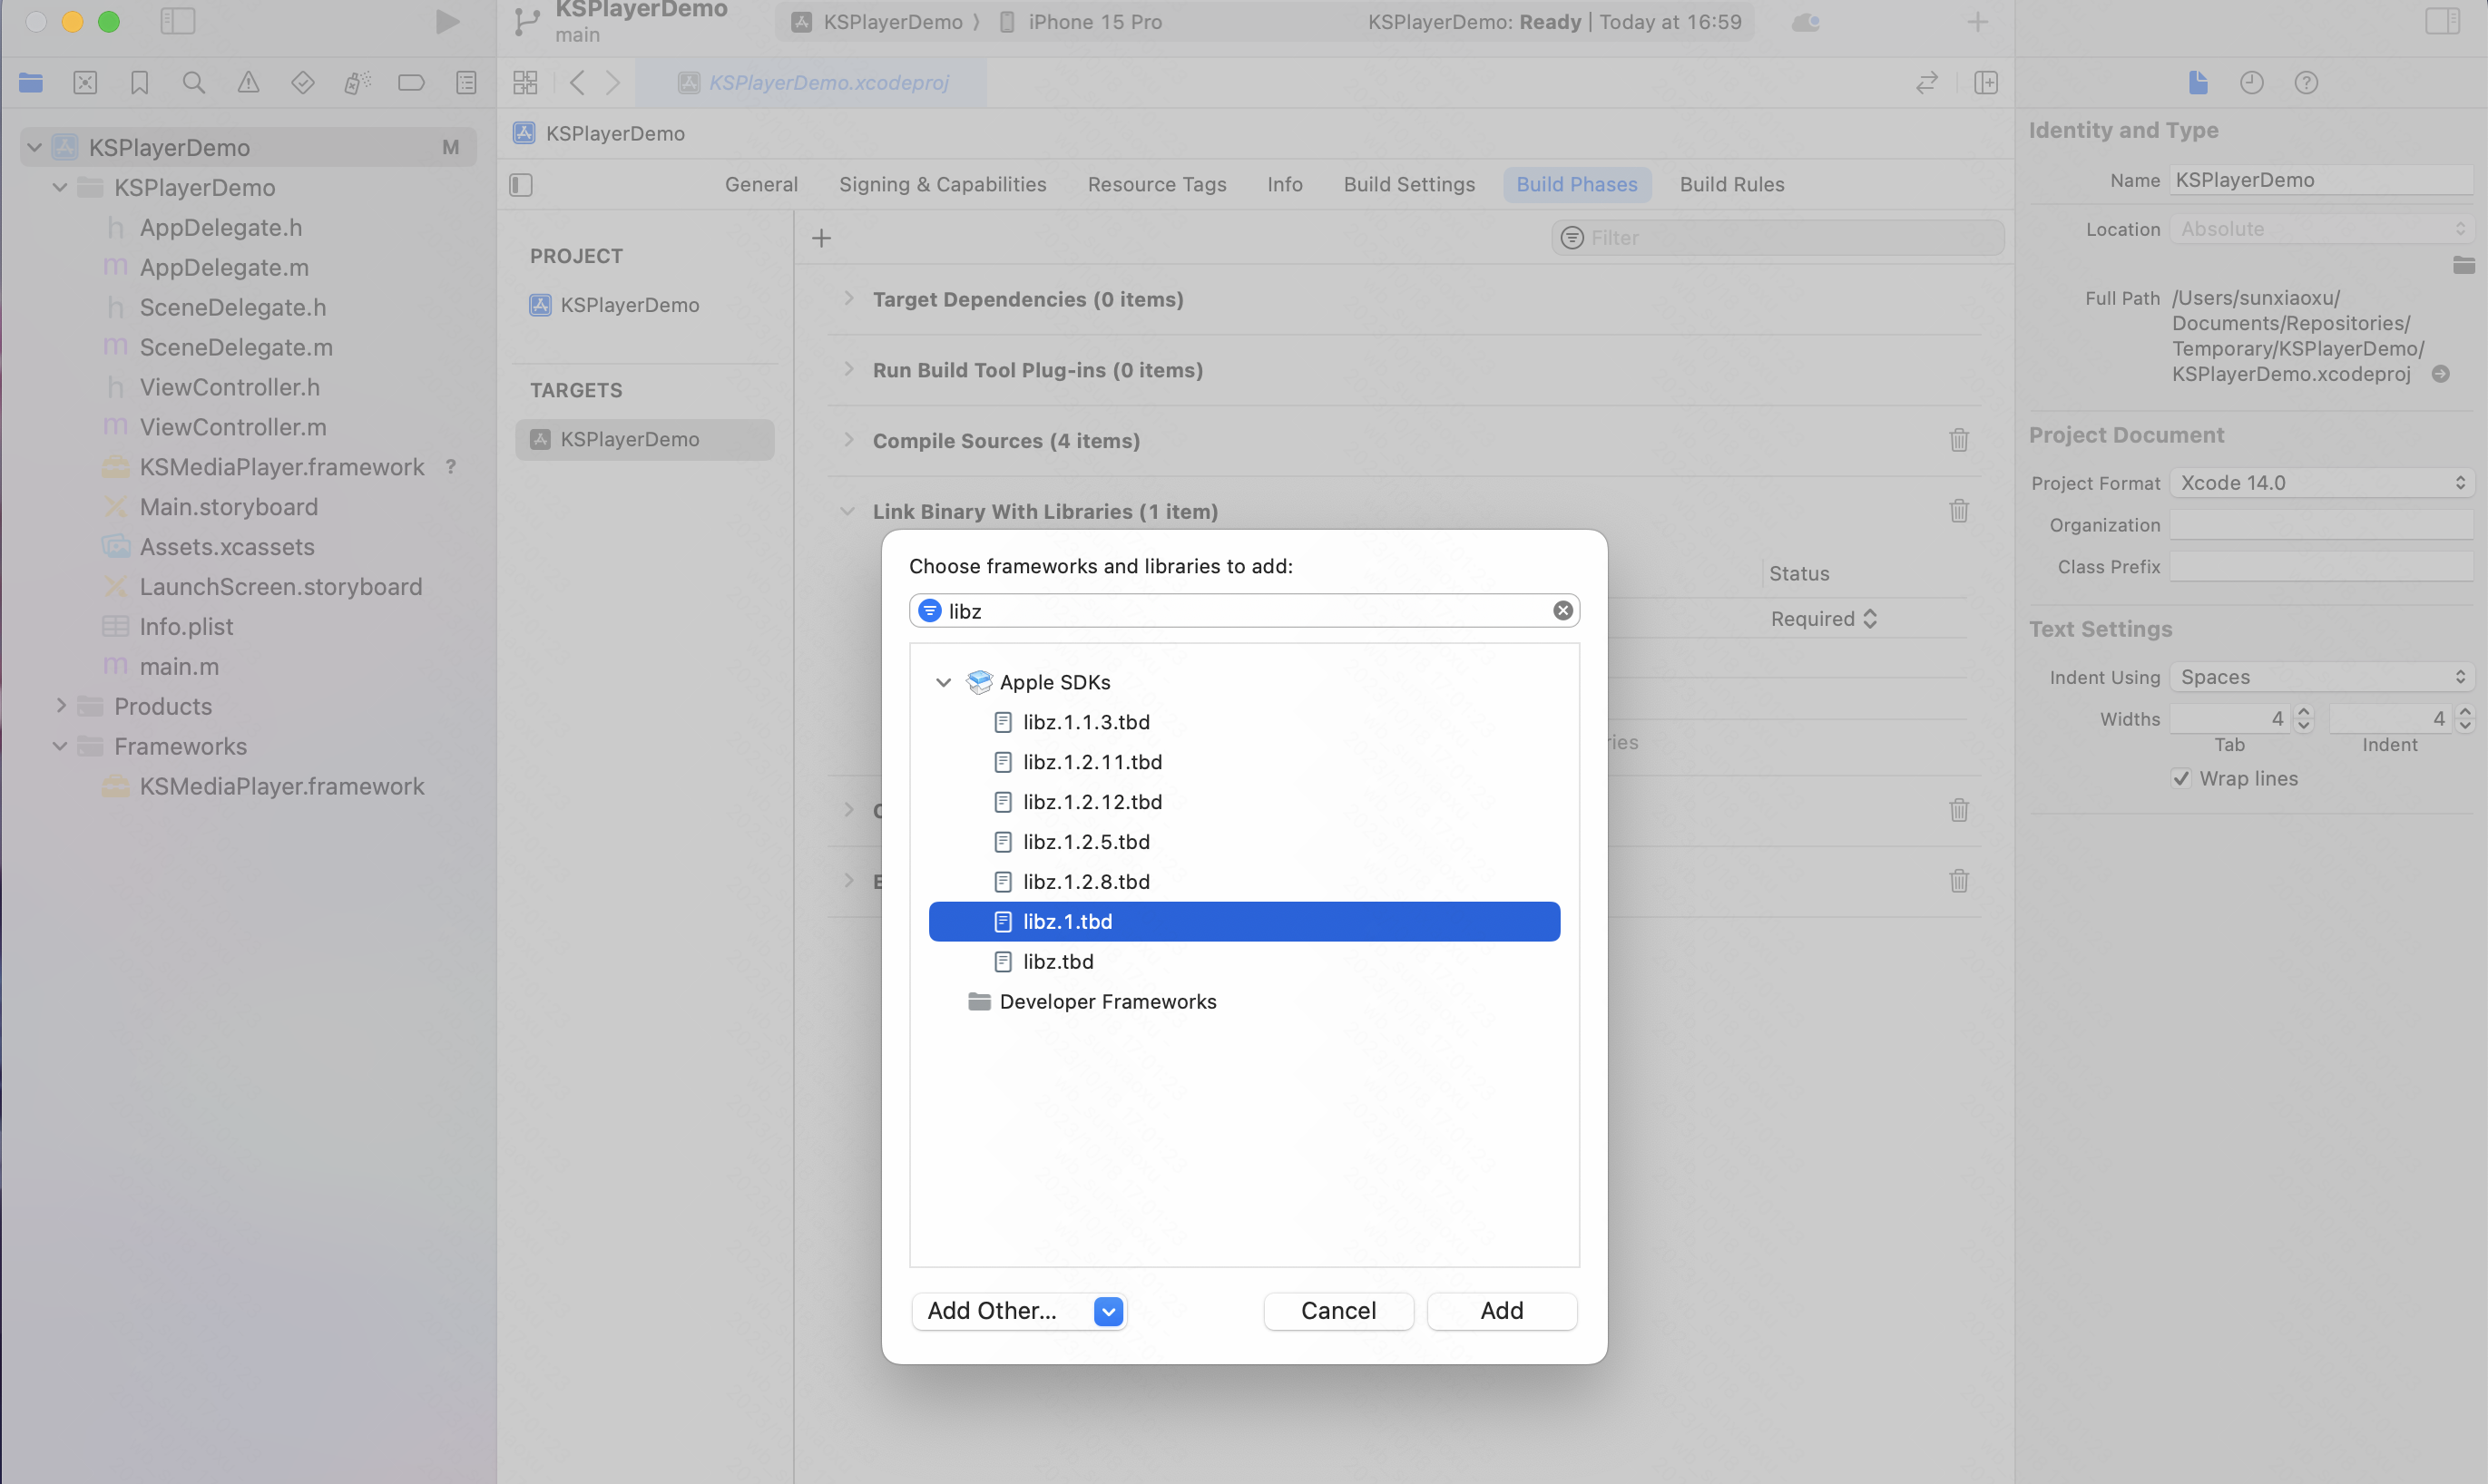
Task: Click the Add button in dialog
Action: click(x=1502, y=1311)
